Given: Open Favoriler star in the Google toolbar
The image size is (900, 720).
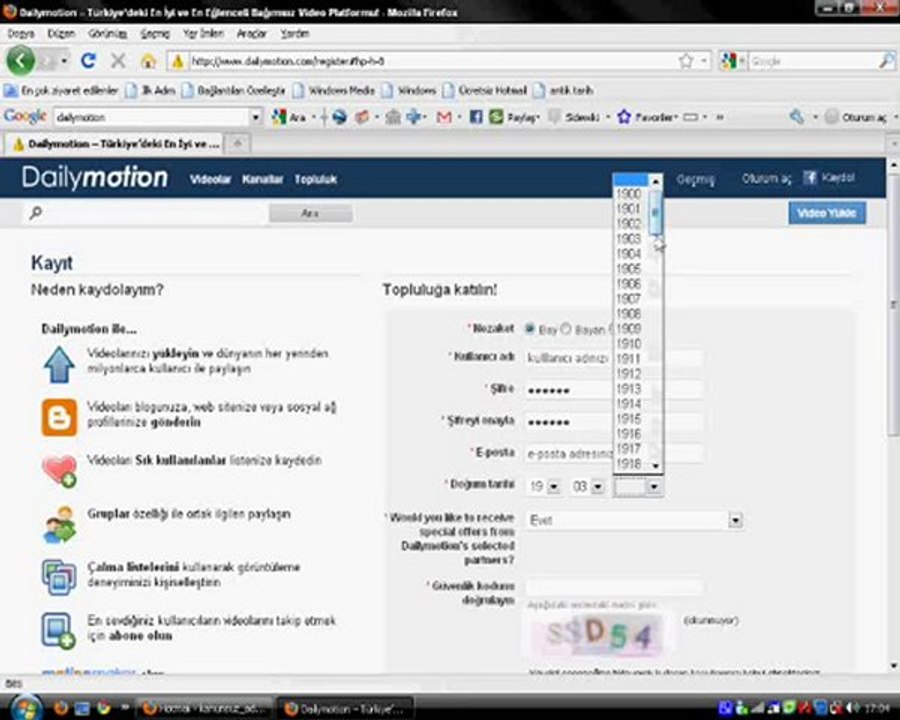Looking at the screenshot, I should coord(623,117).
